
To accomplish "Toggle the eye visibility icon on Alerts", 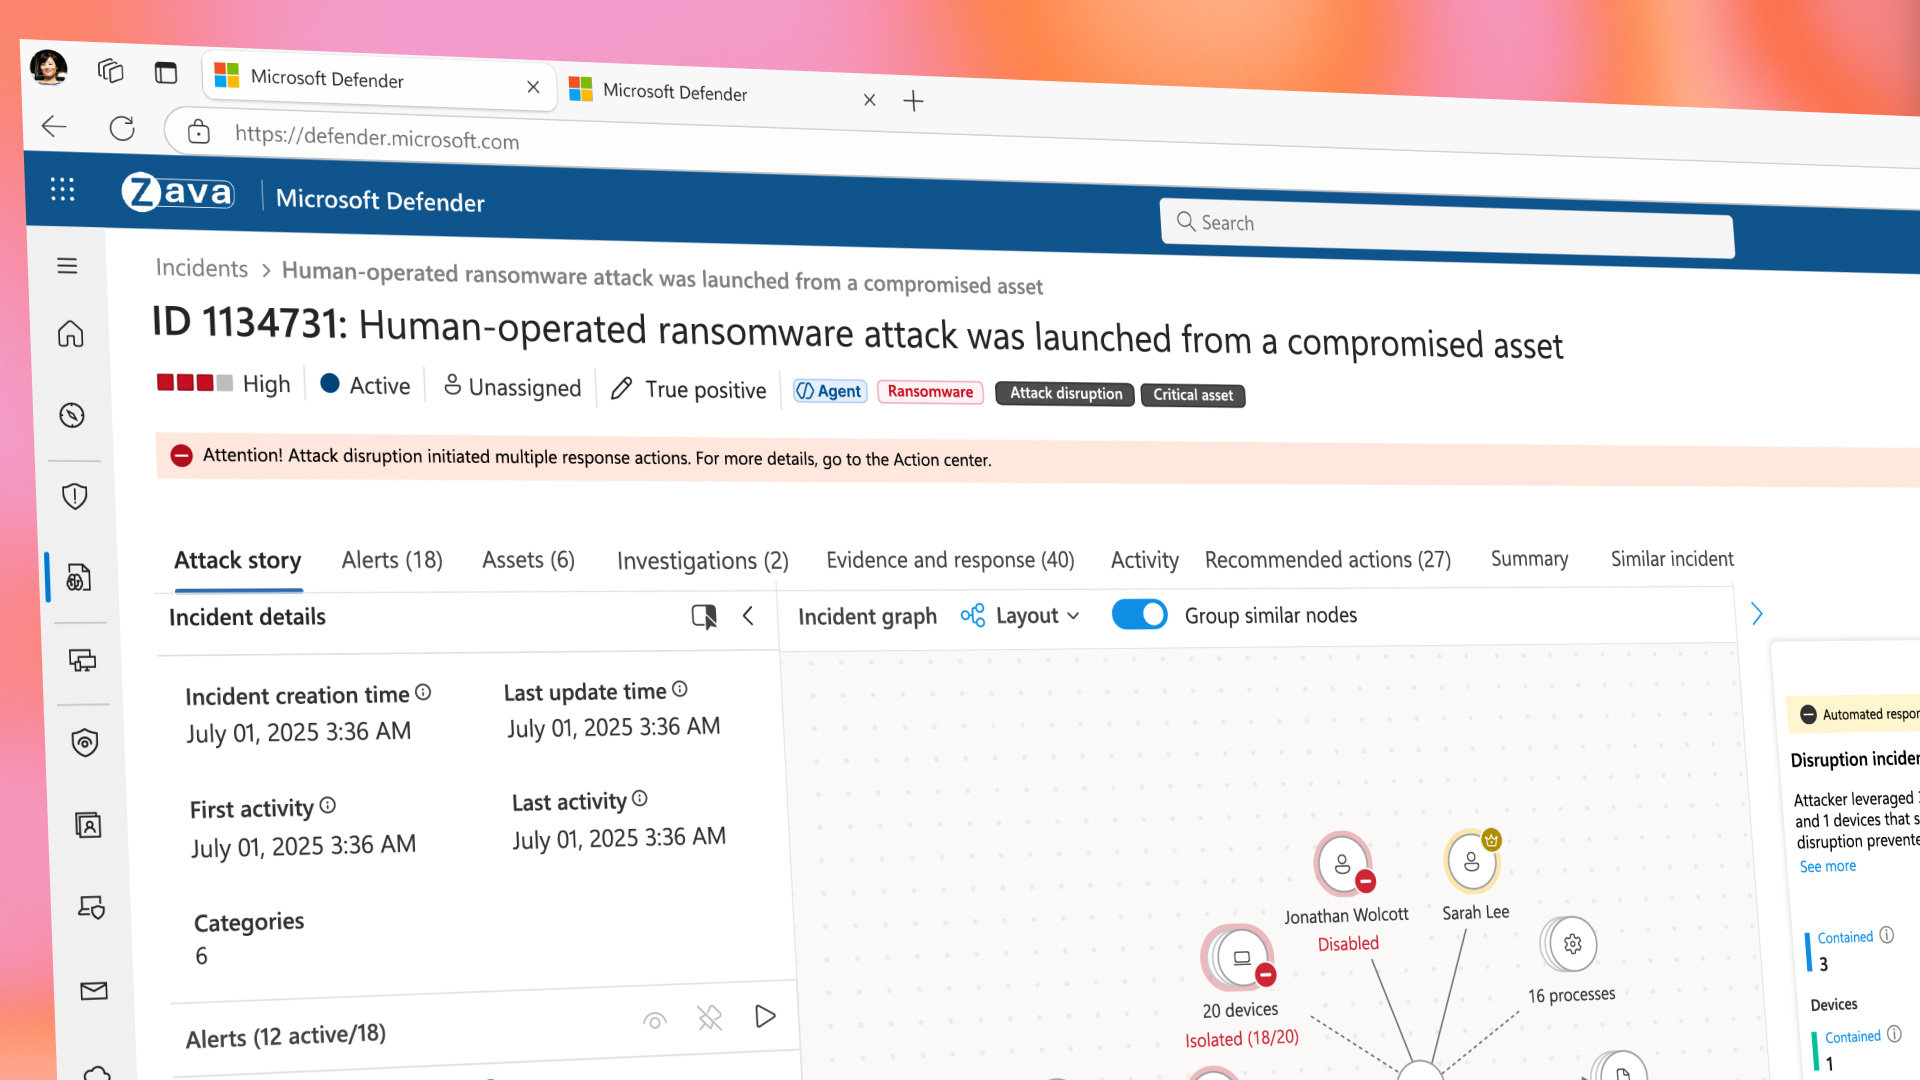I will pyautogui.click(x=654, y=1021).
